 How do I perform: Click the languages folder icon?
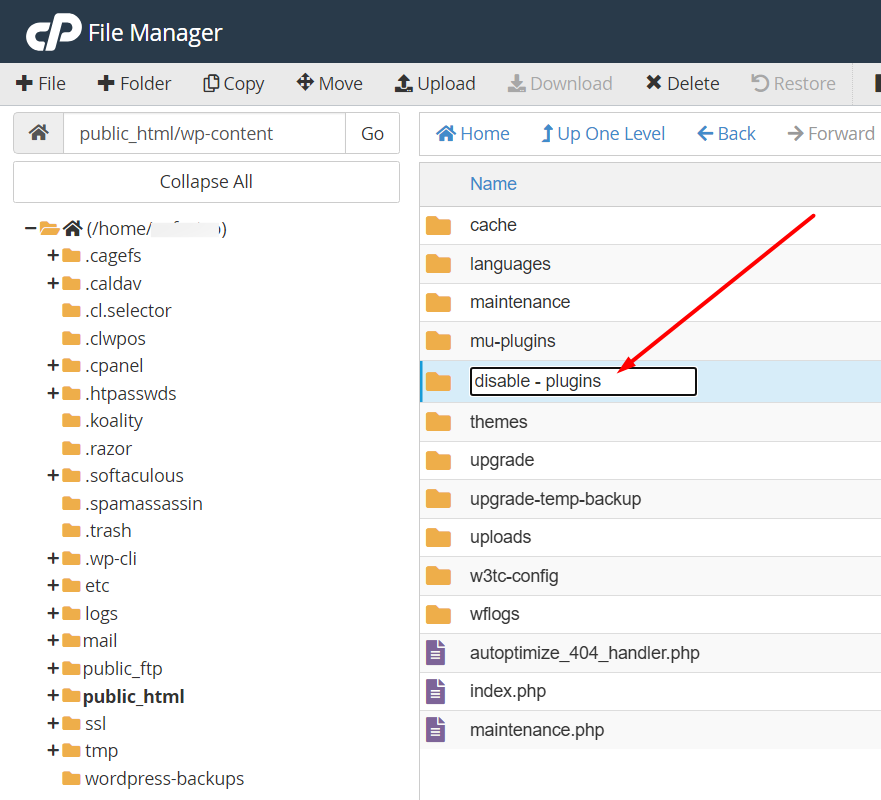point(438,264)
